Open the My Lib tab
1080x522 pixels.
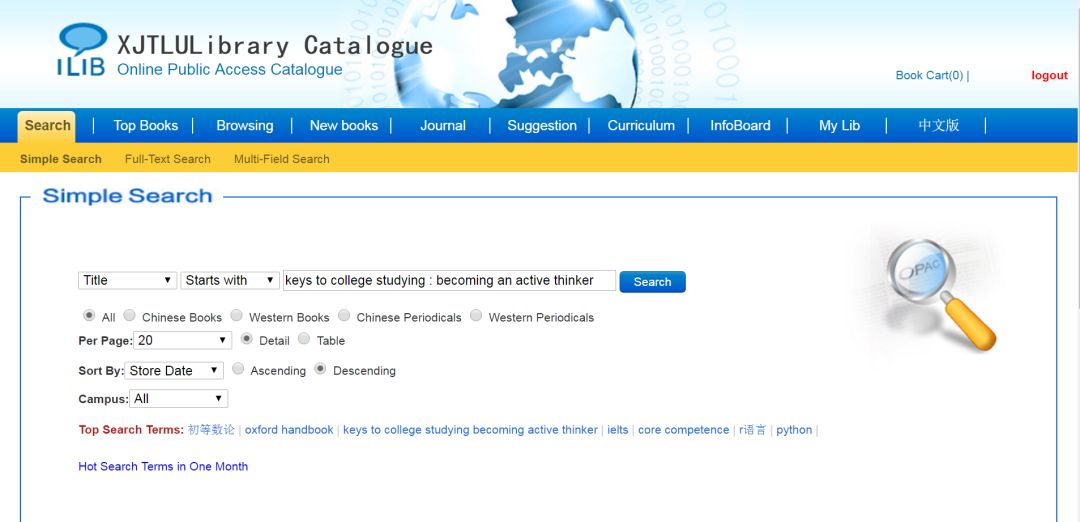point(840,126)
